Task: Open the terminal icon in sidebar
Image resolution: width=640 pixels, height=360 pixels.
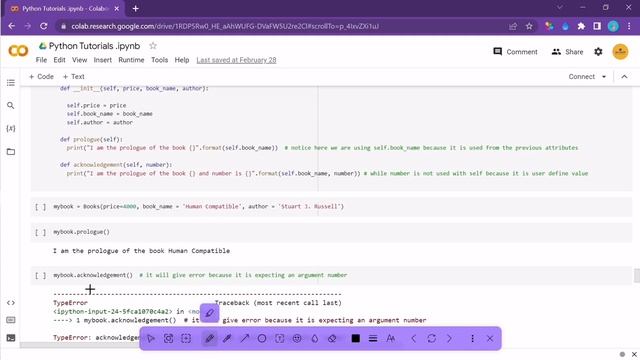Action: tap(11, 338)
